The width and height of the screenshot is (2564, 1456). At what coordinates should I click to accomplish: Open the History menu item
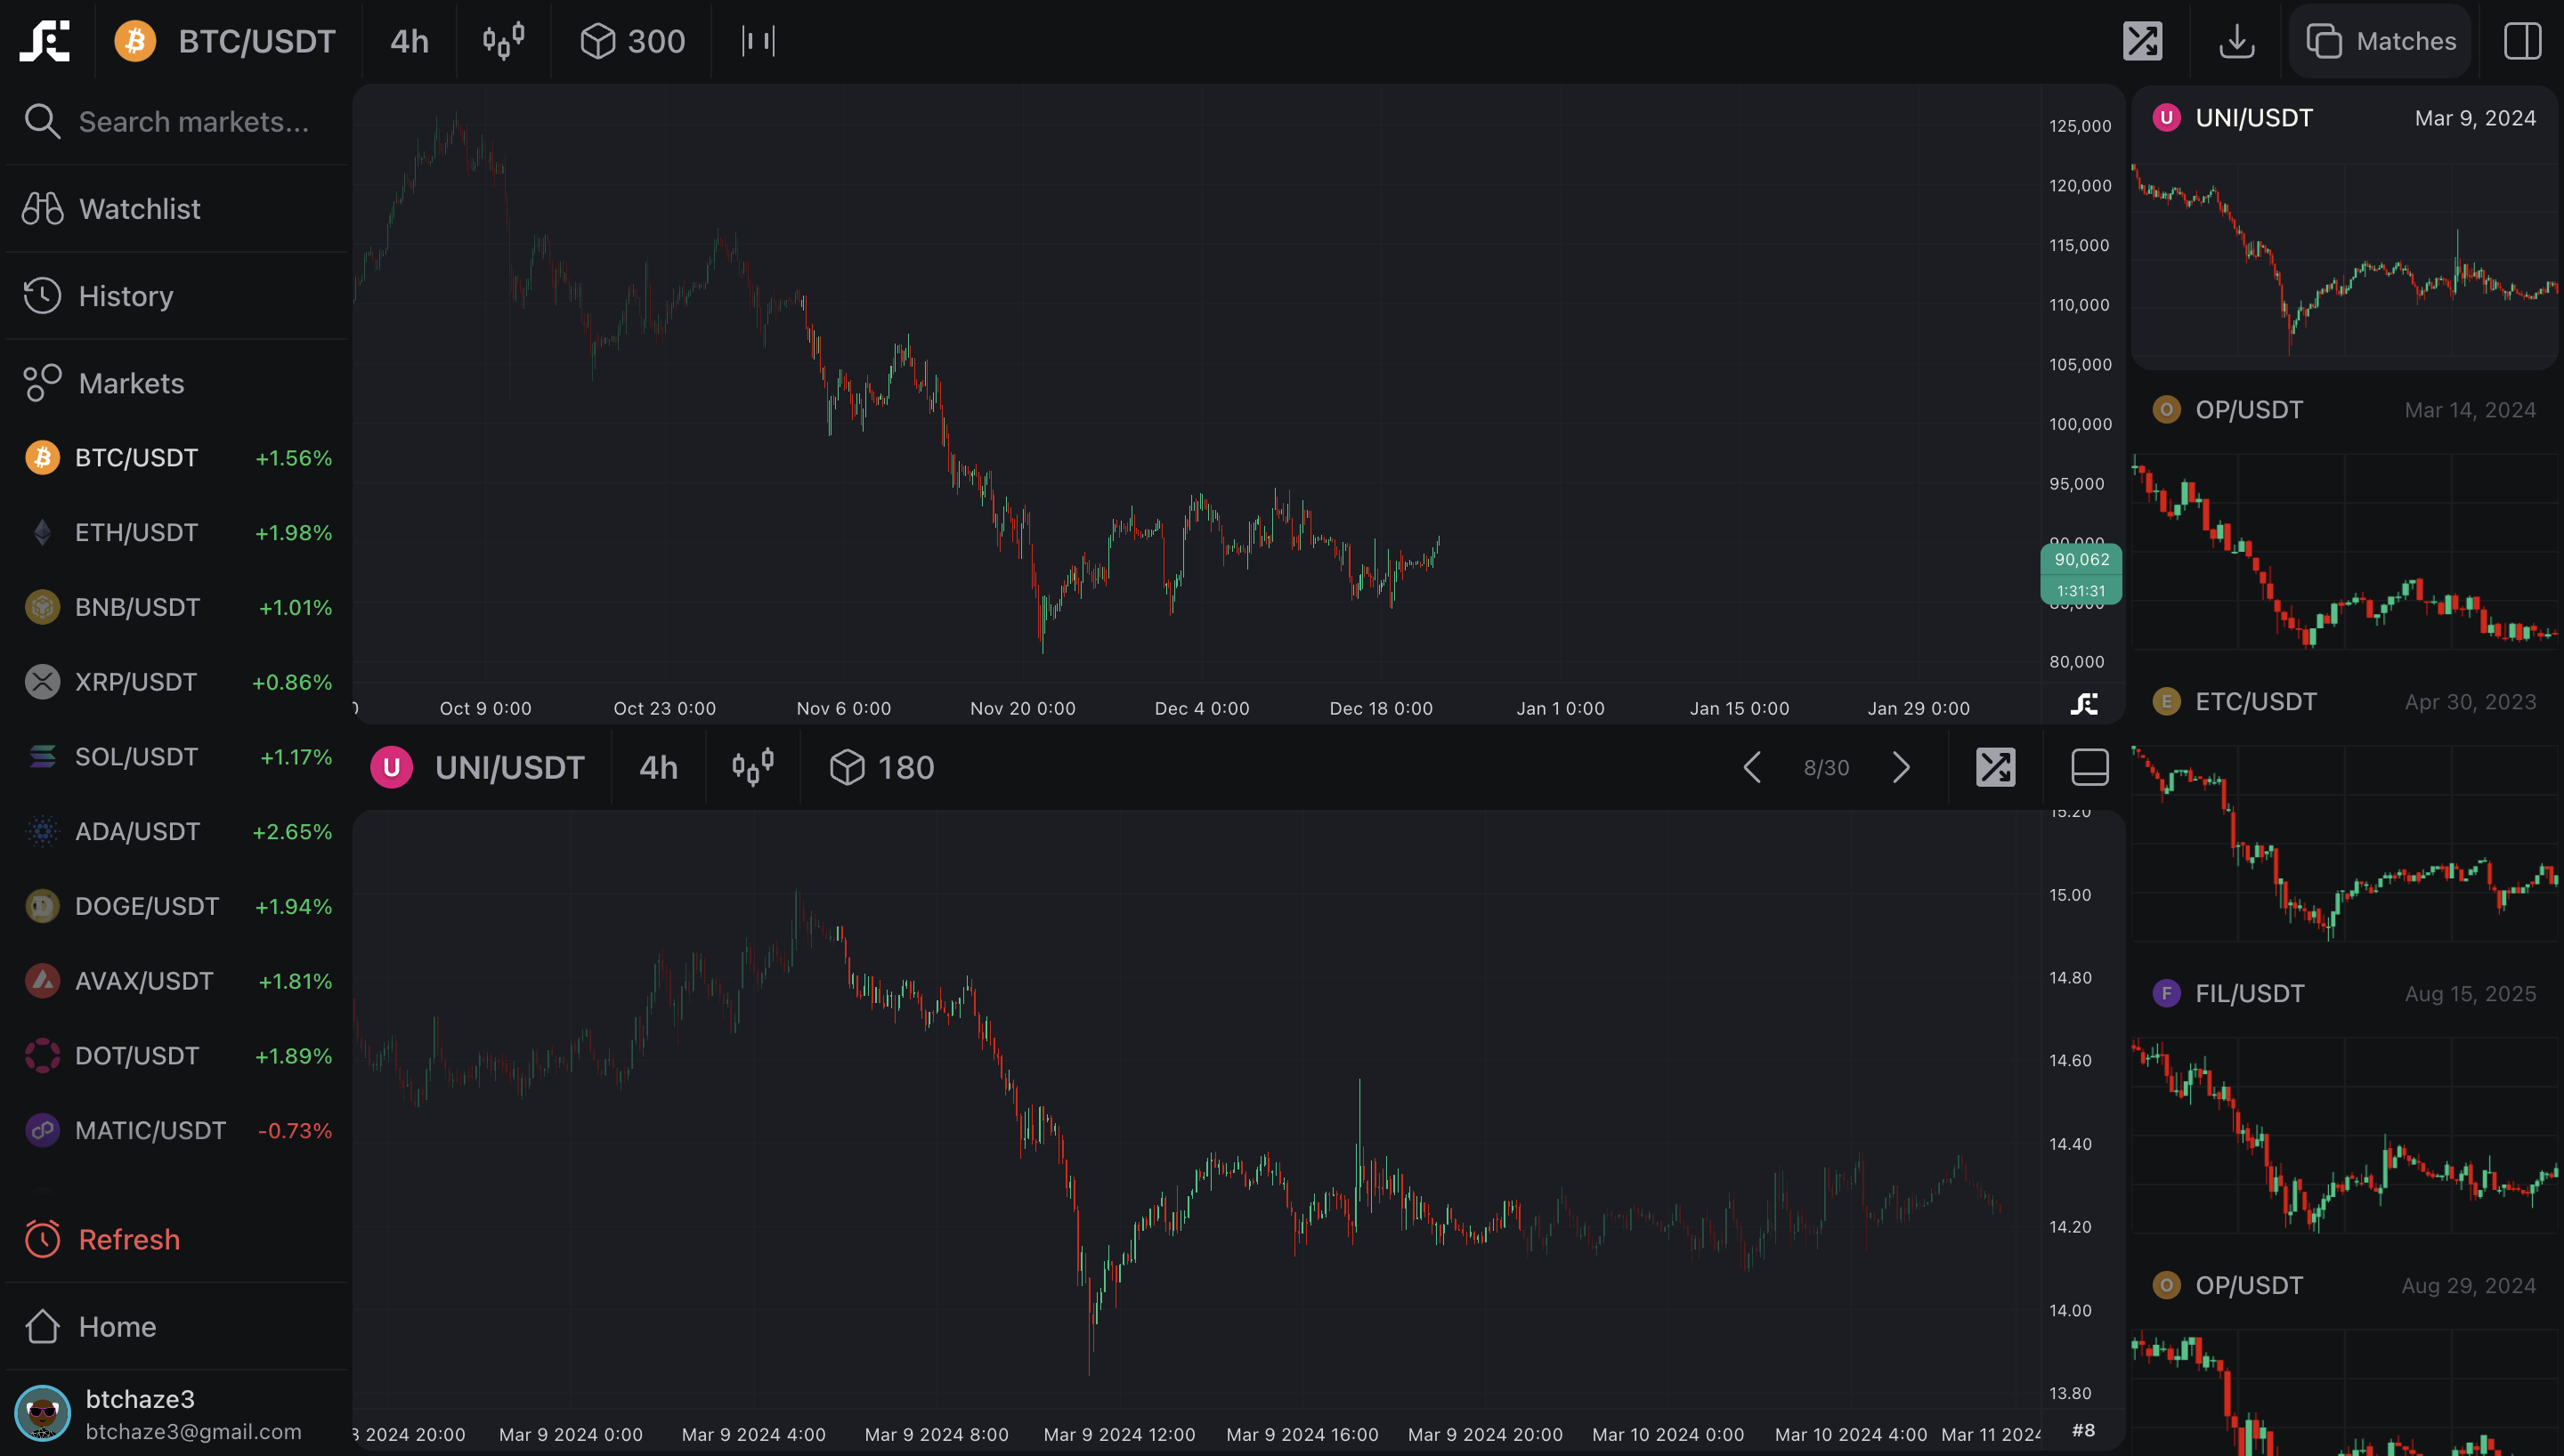[125, 296]
